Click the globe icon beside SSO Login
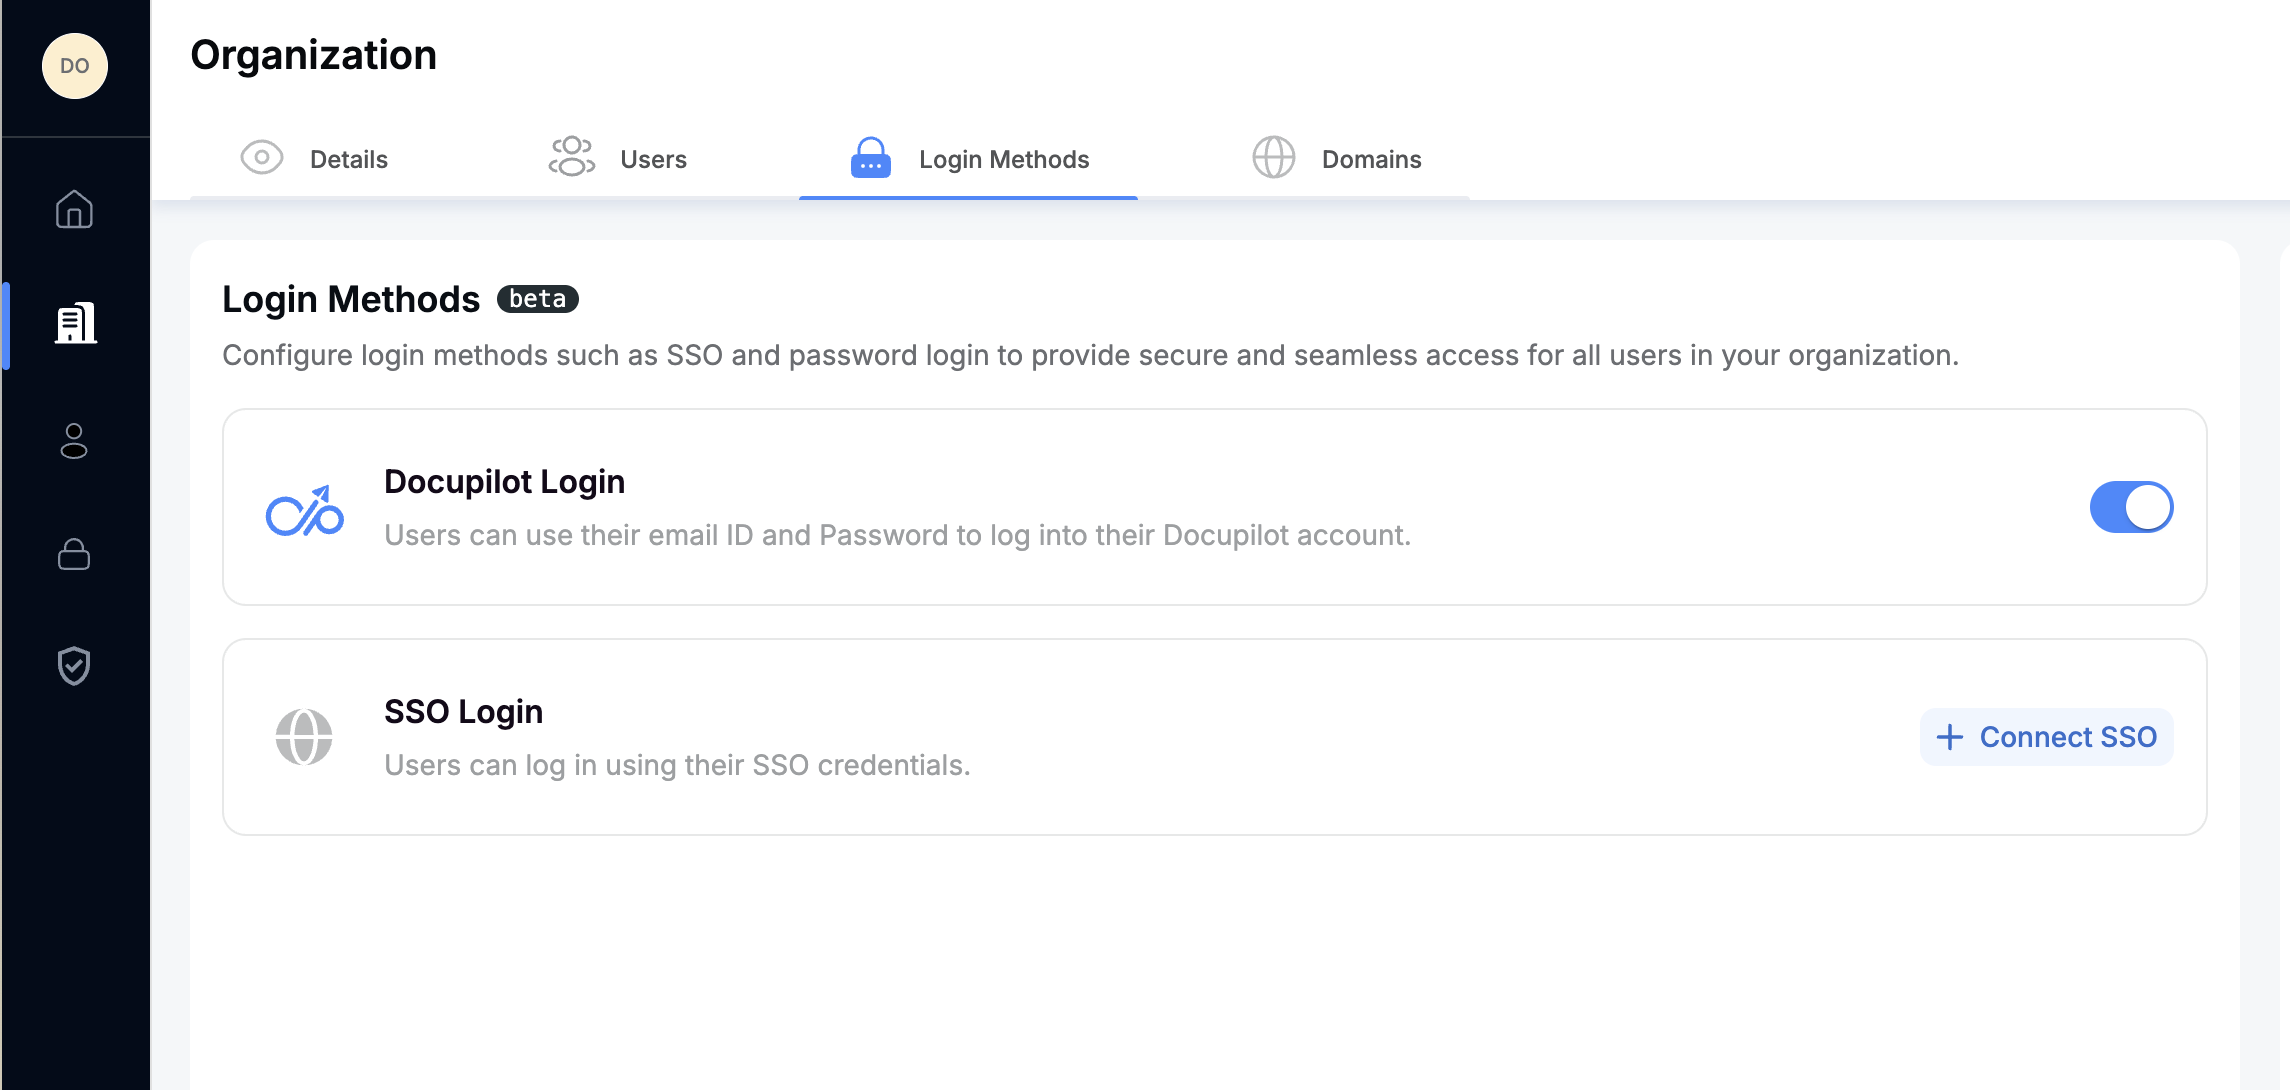Image resolution: width=2290 pixels, height=1090 pixels. coord(303,735)
